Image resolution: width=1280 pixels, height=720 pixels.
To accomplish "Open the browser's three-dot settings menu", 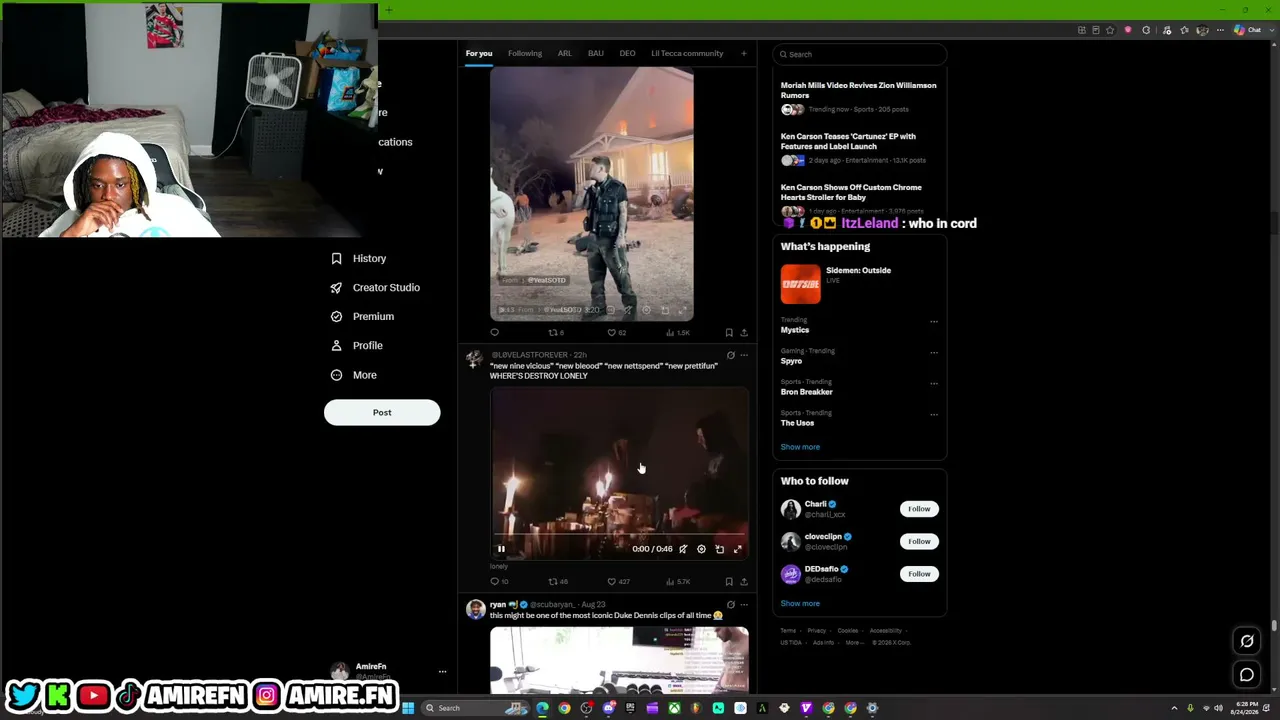I will (1220, 30).
